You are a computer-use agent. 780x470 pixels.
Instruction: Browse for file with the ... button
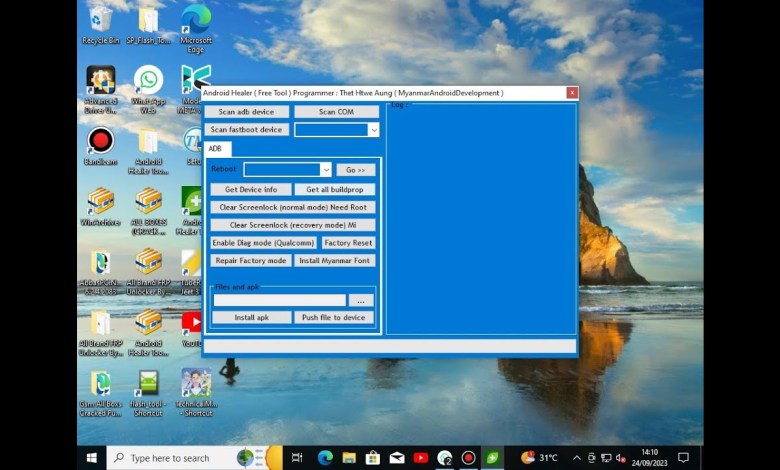click(361, 300)
